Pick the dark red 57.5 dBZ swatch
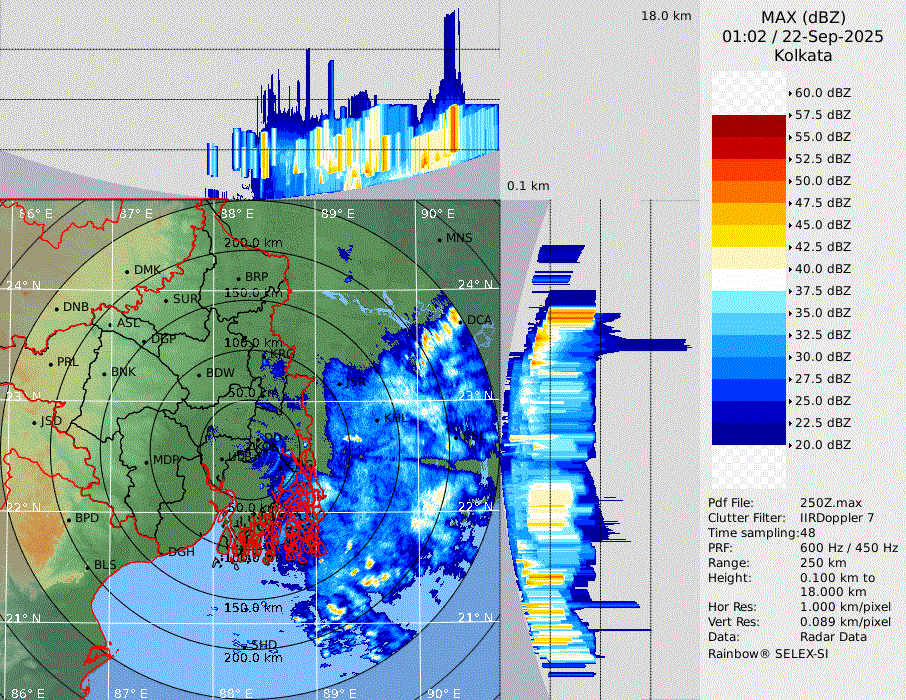The width and height of the screenshot is (906, 700). [748, 125]
